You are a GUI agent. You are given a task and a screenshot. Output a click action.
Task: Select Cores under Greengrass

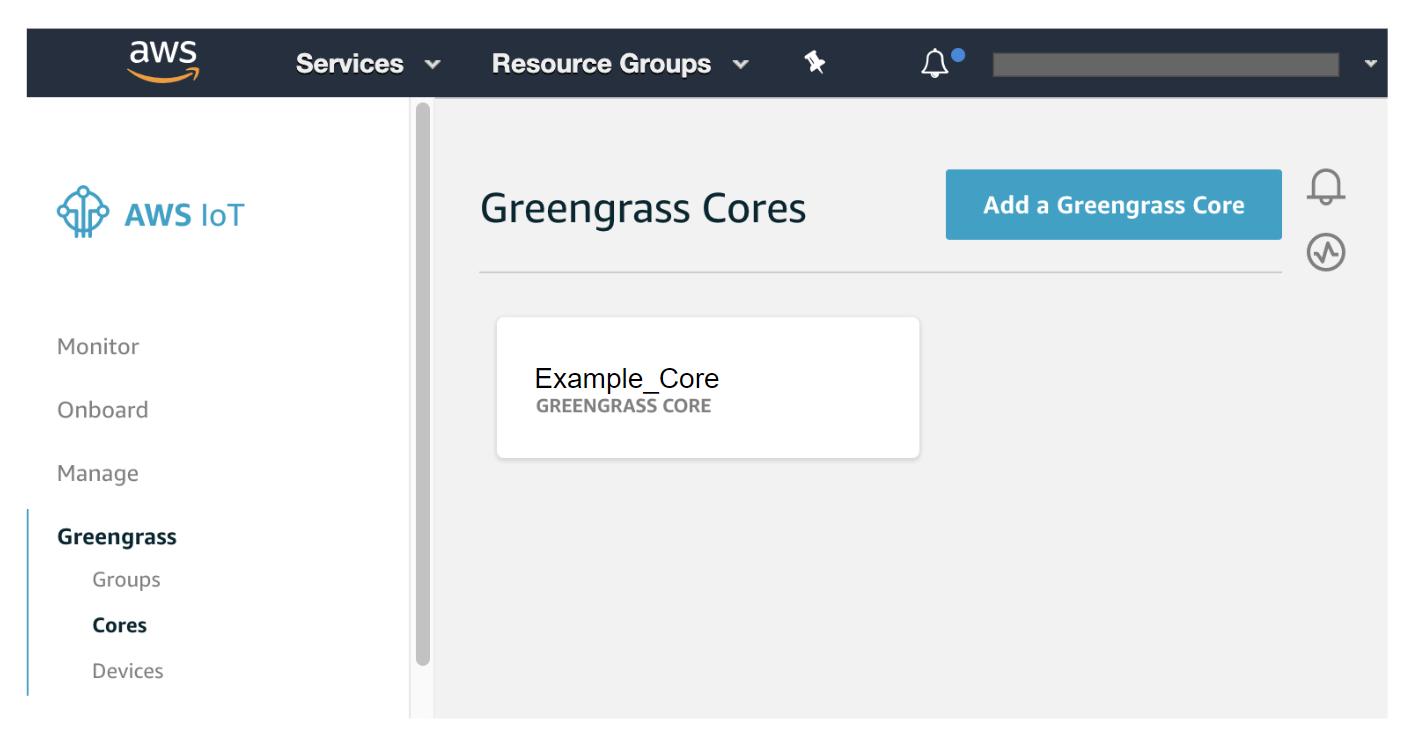click(x=119, y=625)
